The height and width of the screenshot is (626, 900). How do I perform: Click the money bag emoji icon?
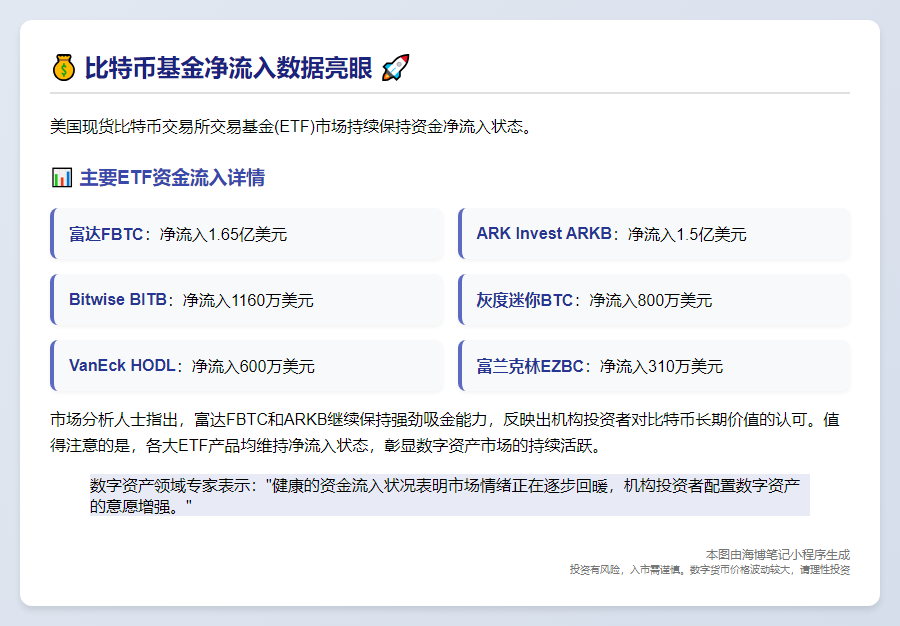tap(64, 68)
